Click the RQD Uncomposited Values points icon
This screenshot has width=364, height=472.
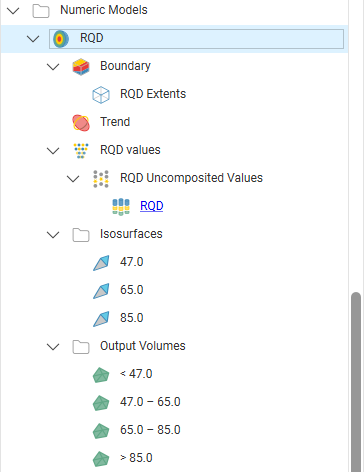(101, 179)
